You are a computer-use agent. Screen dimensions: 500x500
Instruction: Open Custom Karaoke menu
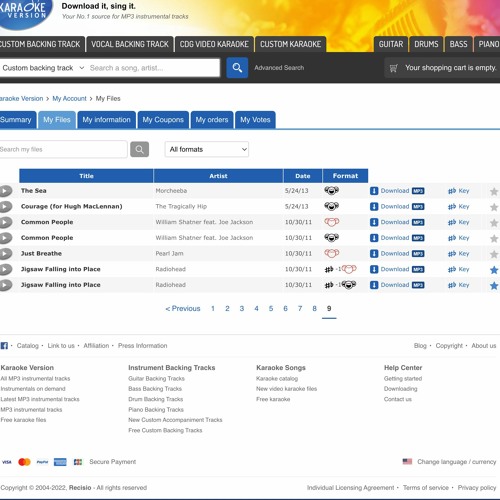[x=290, y=44]
